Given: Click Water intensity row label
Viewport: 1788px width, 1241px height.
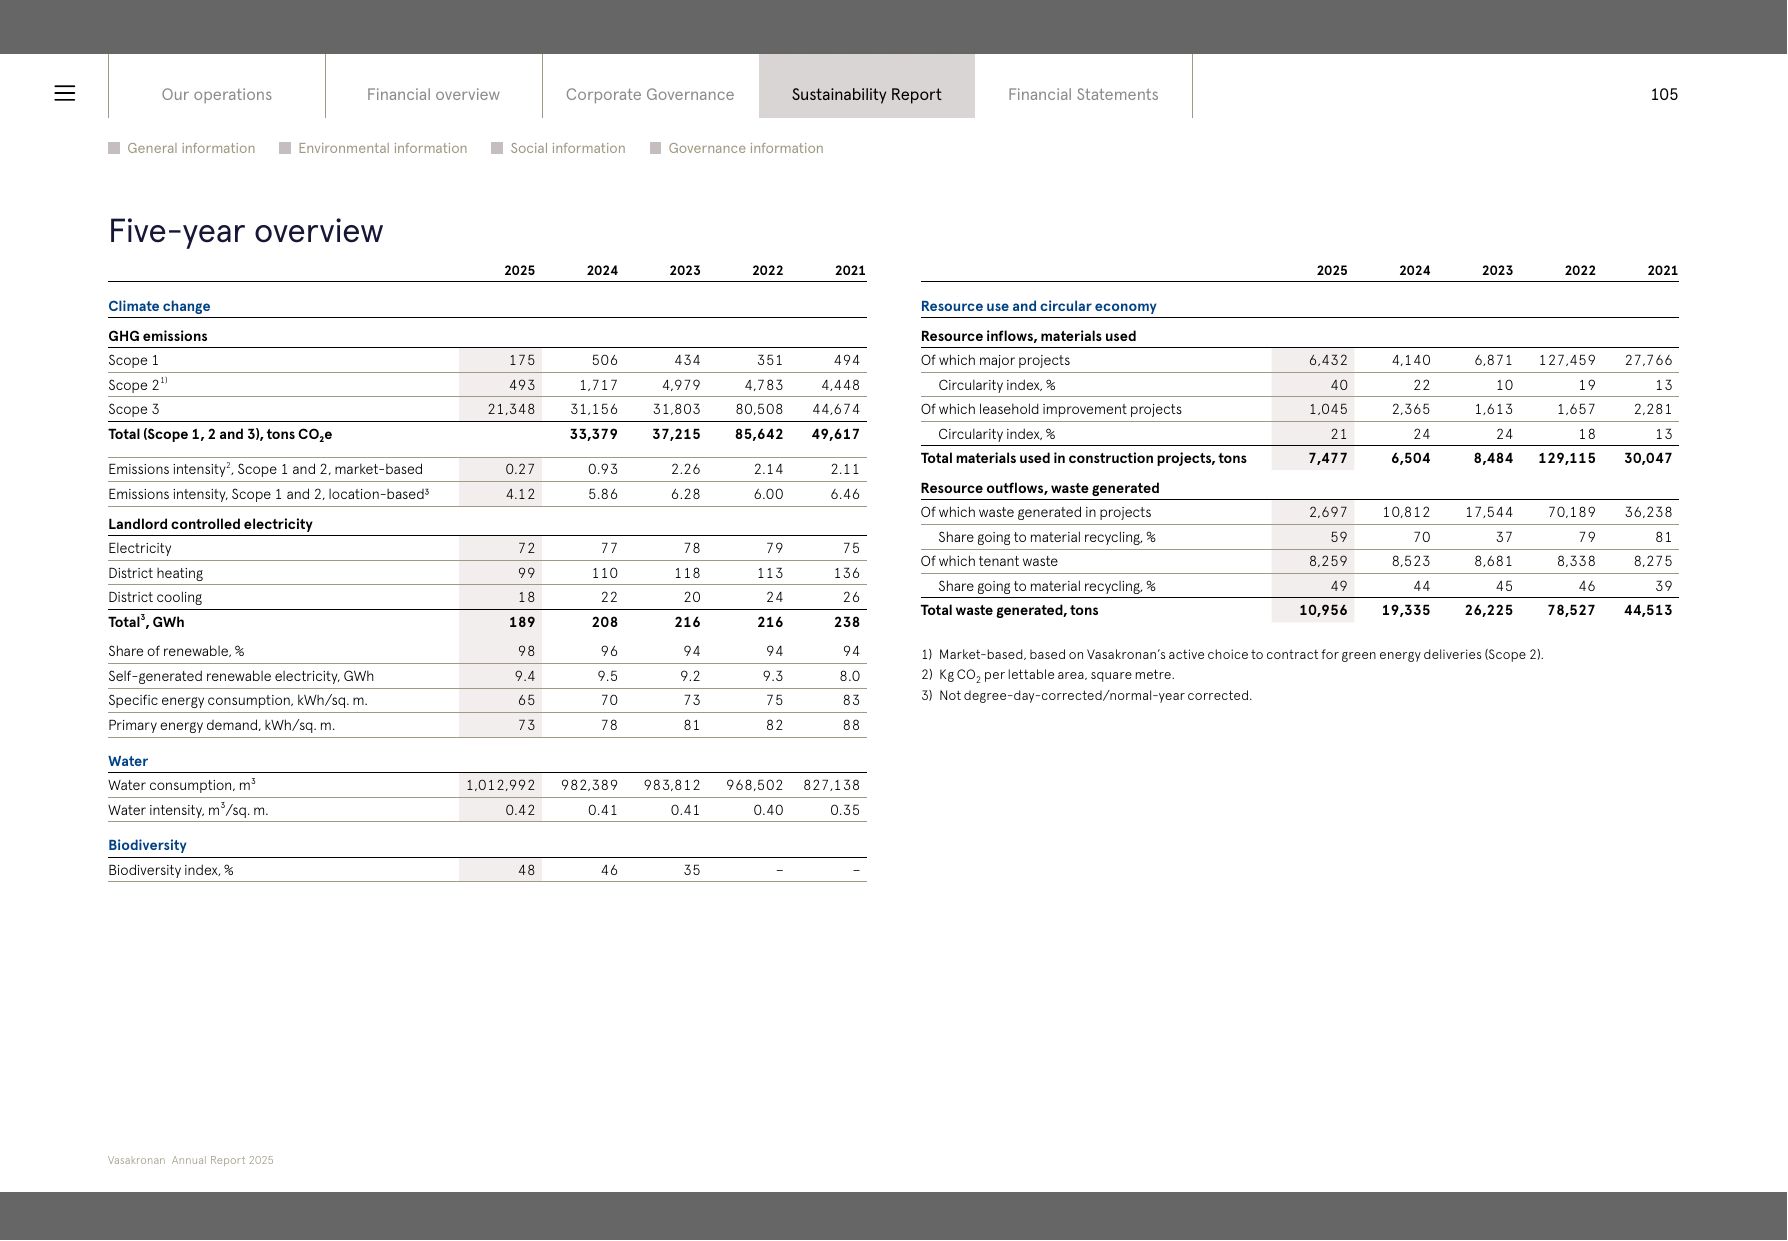Looking at the screenshot, I should [188, 810].
